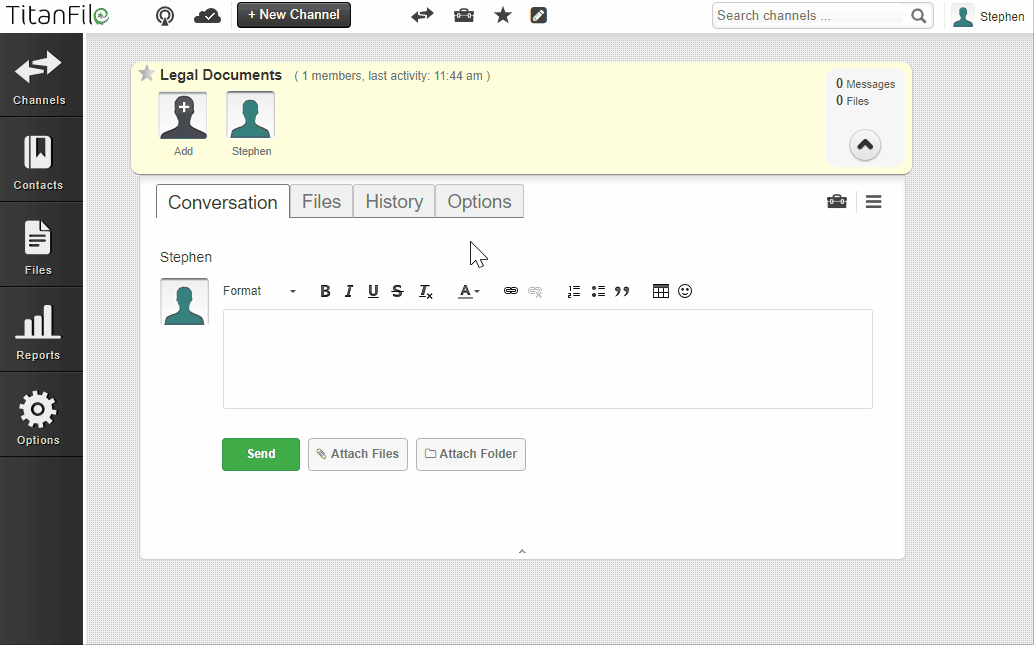
Task: Click the cloud sync icon near the logo
Action: point(207,15)
